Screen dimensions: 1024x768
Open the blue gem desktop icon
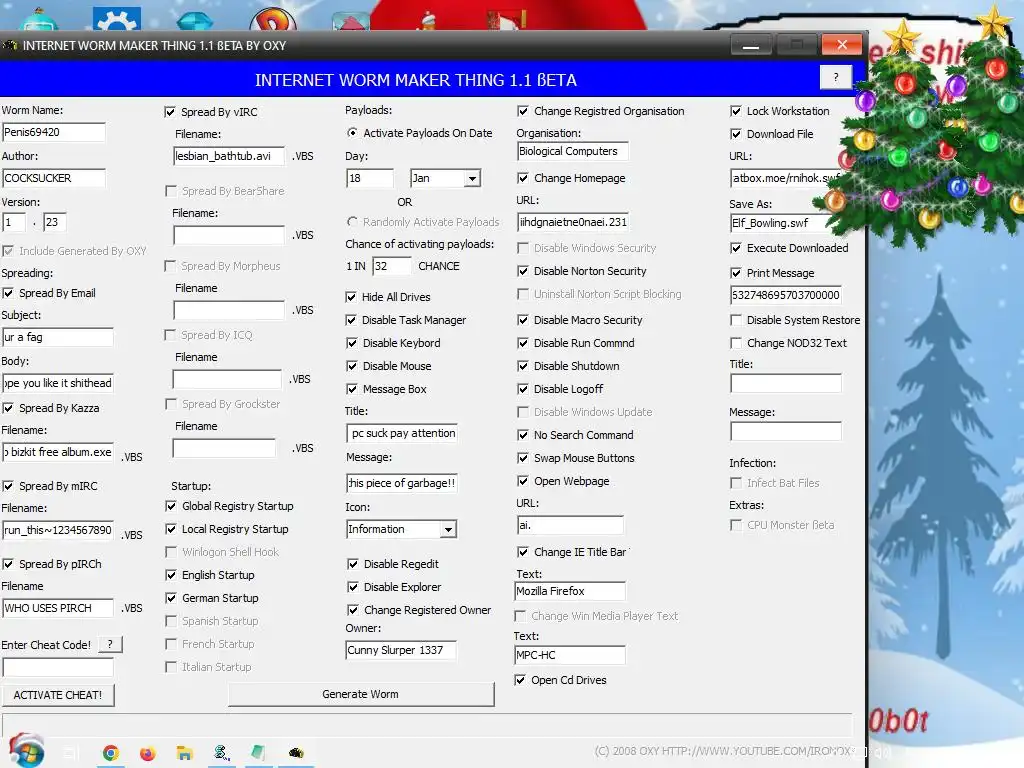[x=195, y=20]
